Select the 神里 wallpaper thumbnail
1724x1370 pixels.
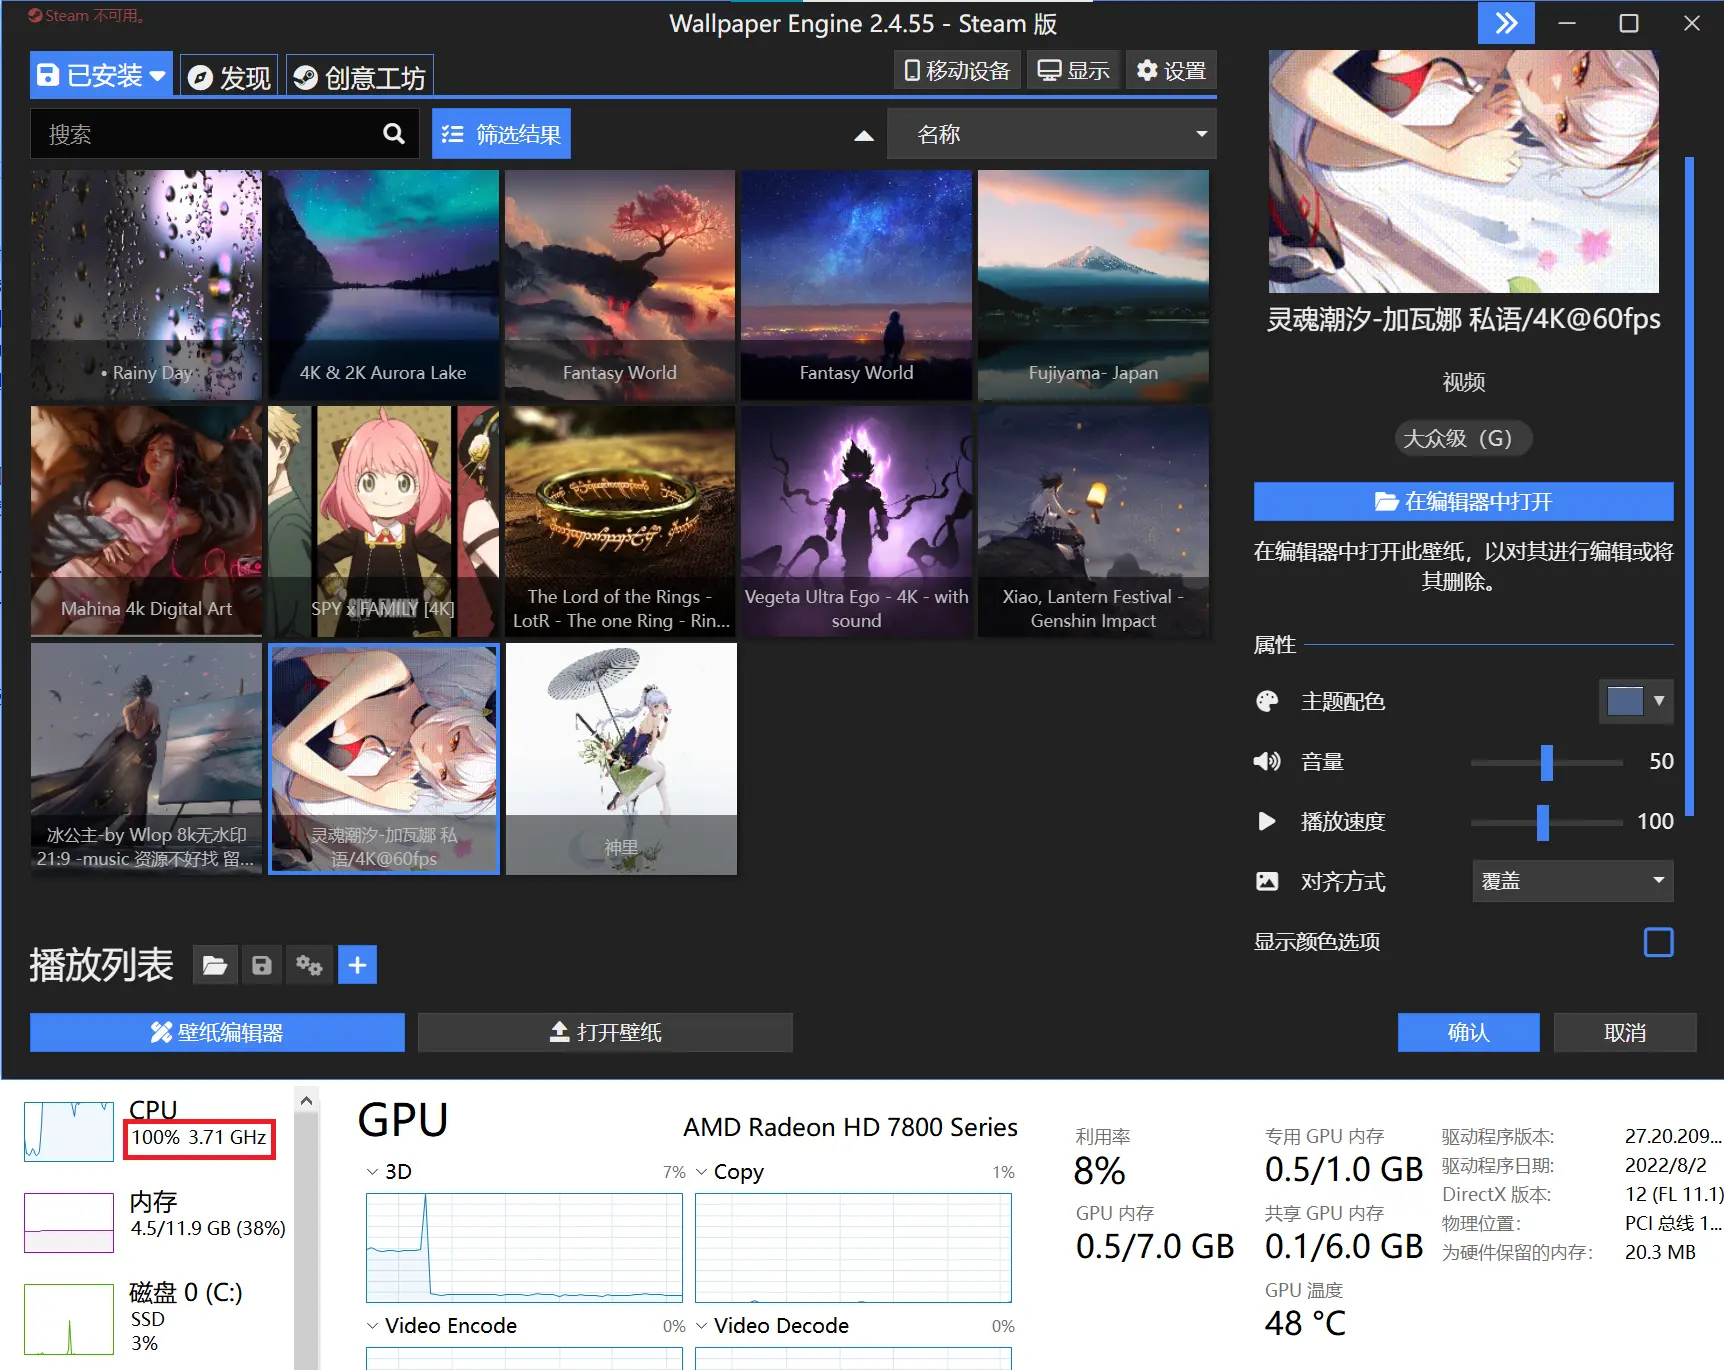pos(621,758)
